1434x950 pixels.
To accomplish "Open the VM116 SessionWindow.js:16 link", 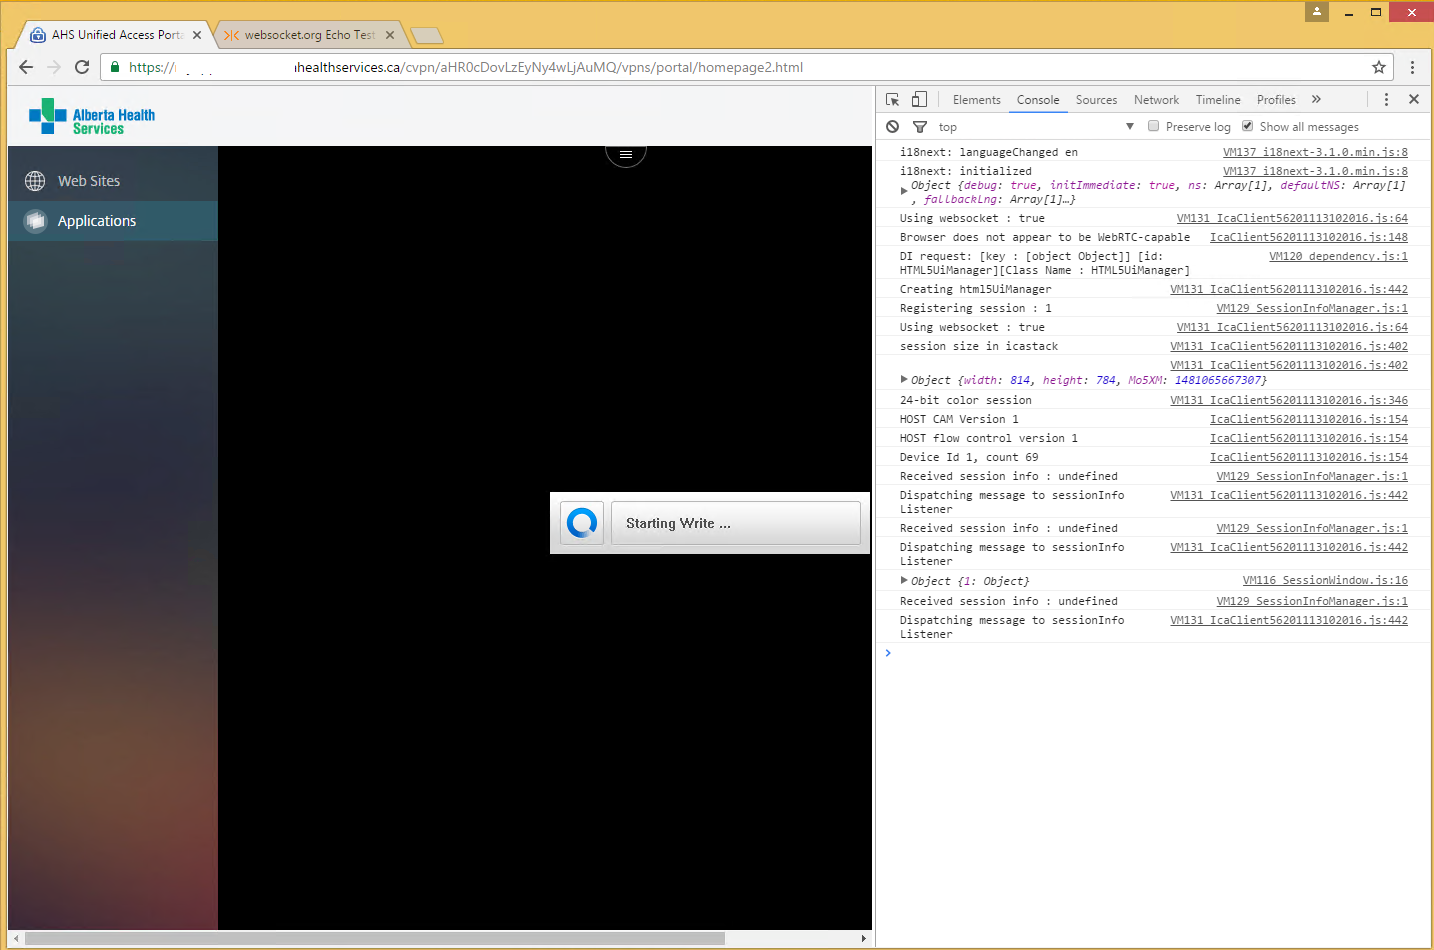I will (1324, 580).
